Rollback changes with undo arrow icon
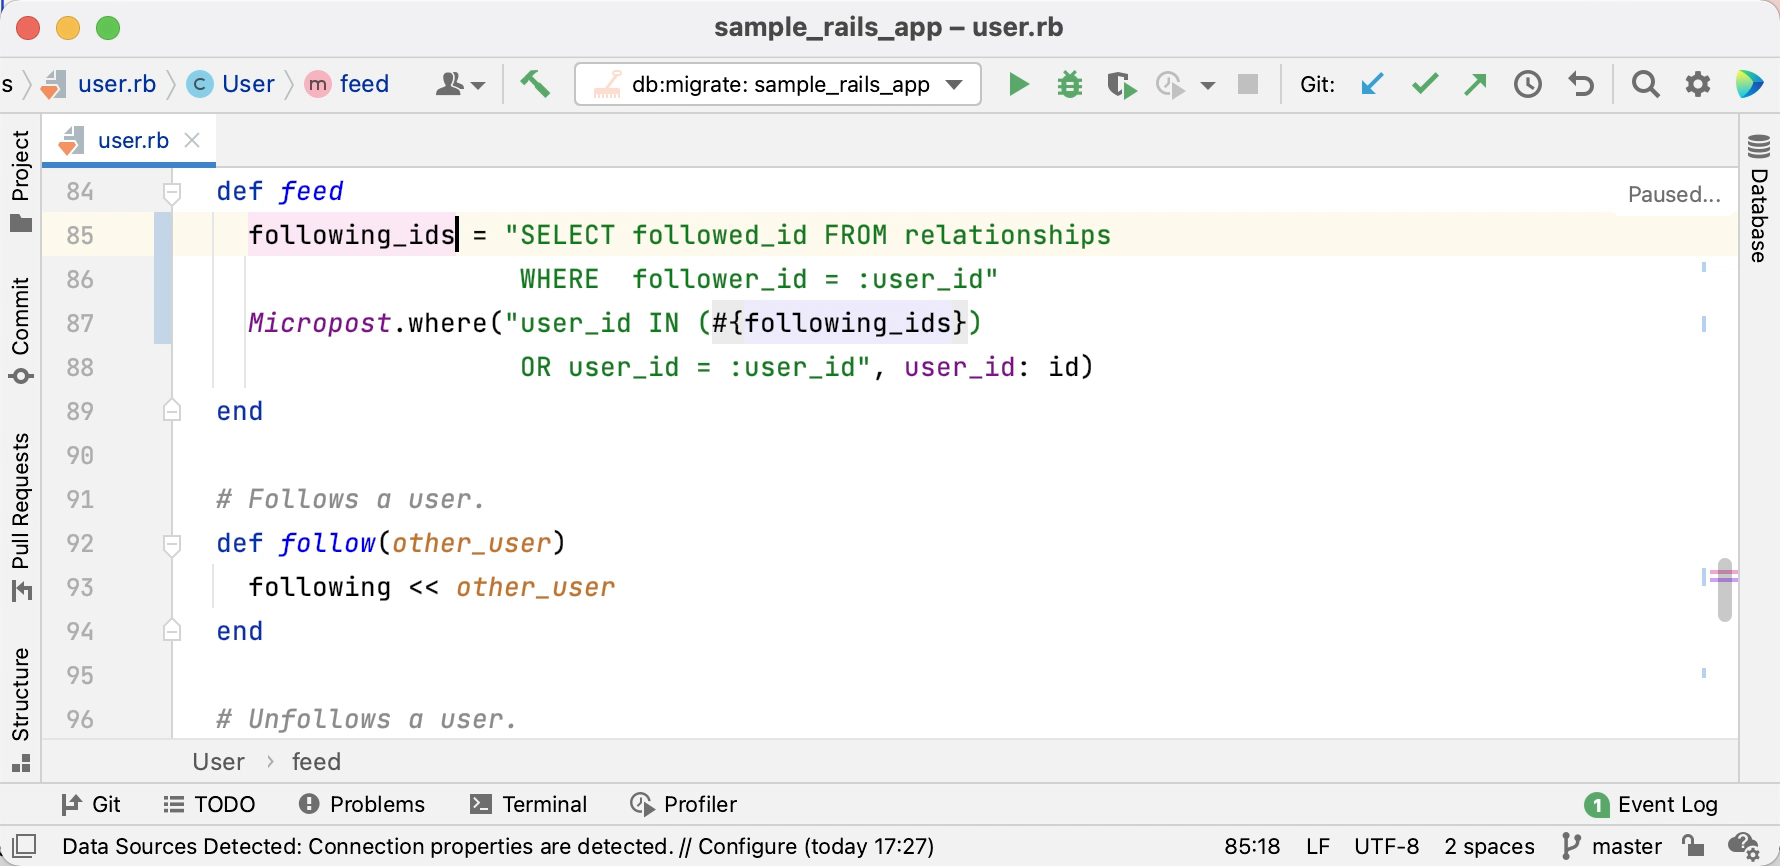Image resolution: width=1780 pixels, height=866 pixels. point(1581,84)
